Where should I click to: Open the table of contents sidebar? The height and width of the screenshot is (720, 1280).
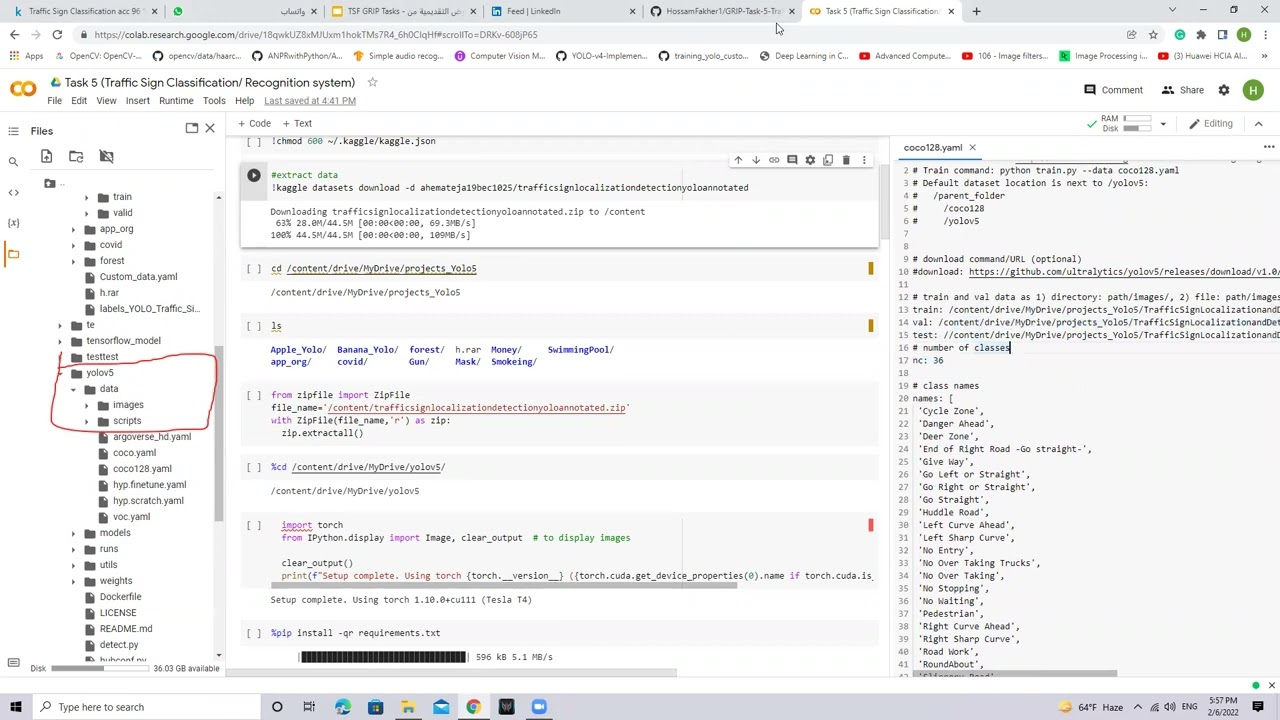[13, 131]
